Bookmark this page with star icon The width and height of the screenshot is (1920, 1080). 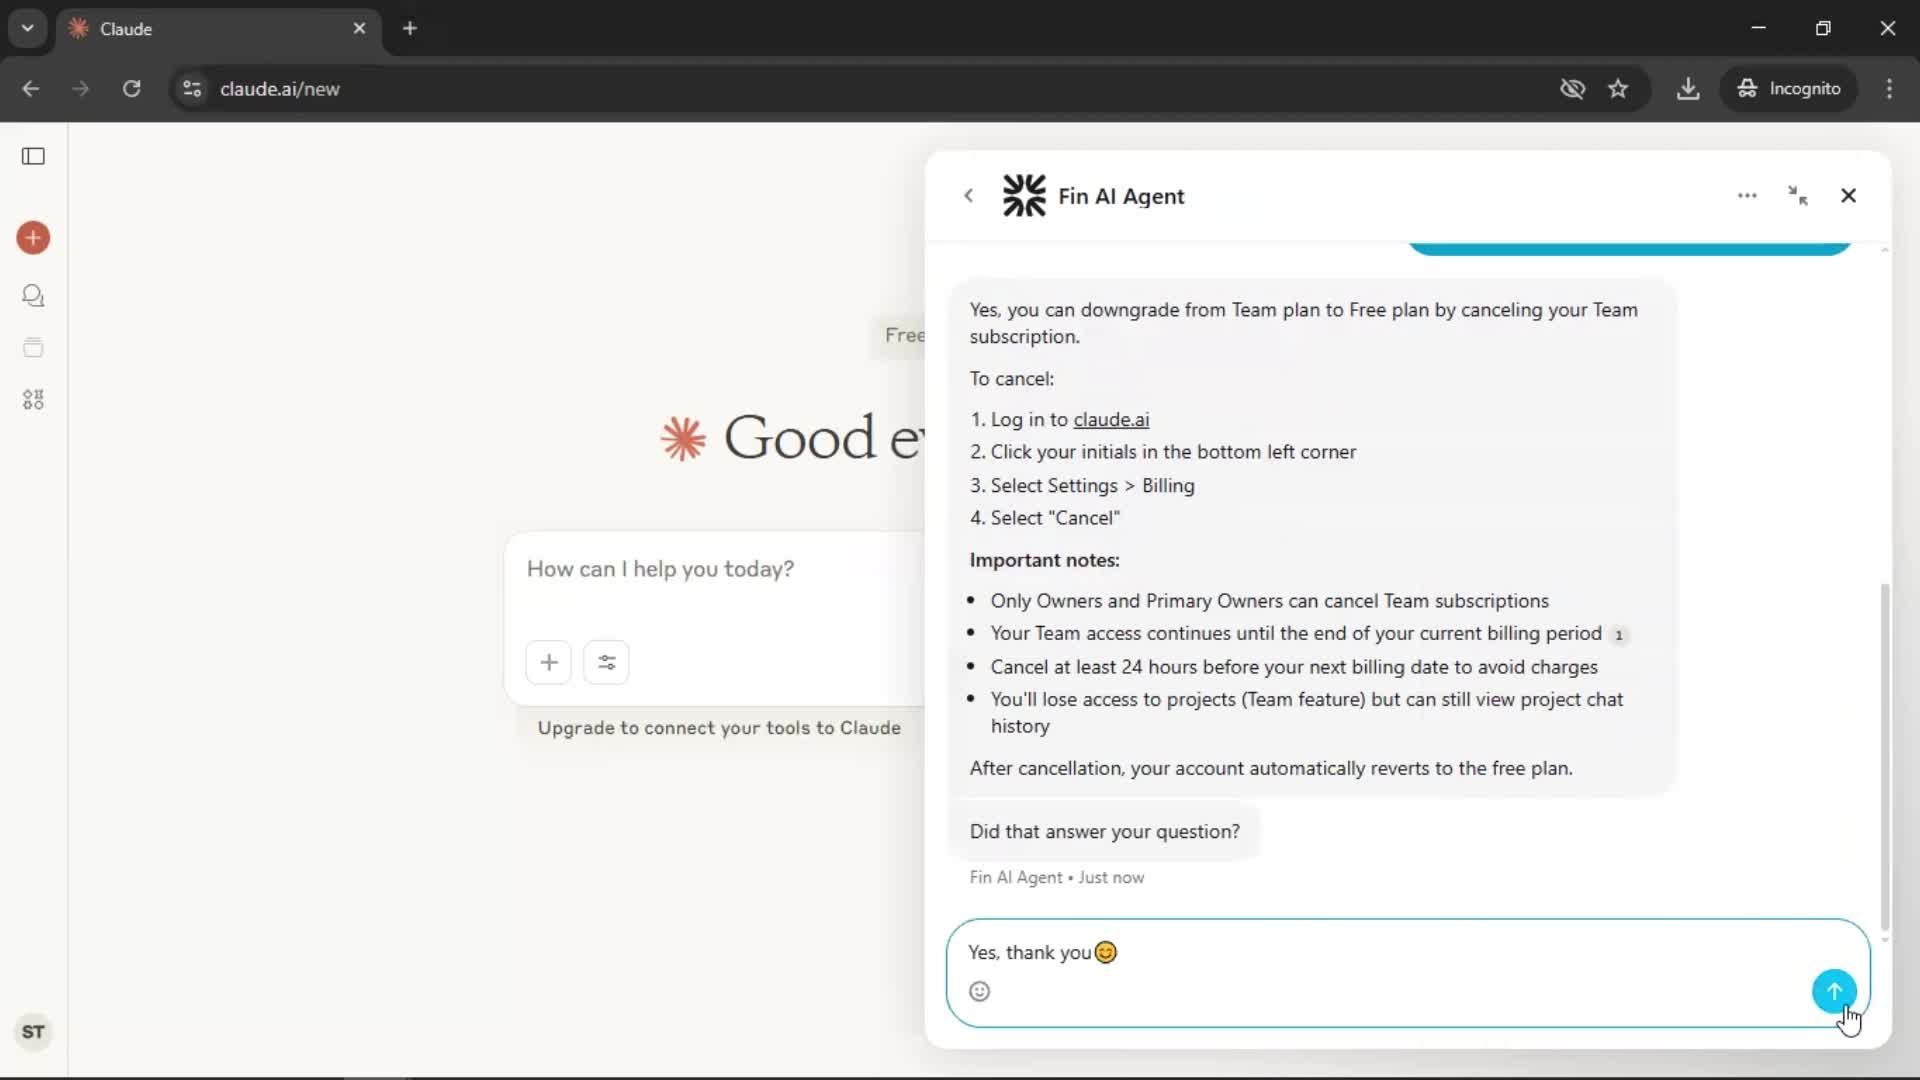point(1618,89)
